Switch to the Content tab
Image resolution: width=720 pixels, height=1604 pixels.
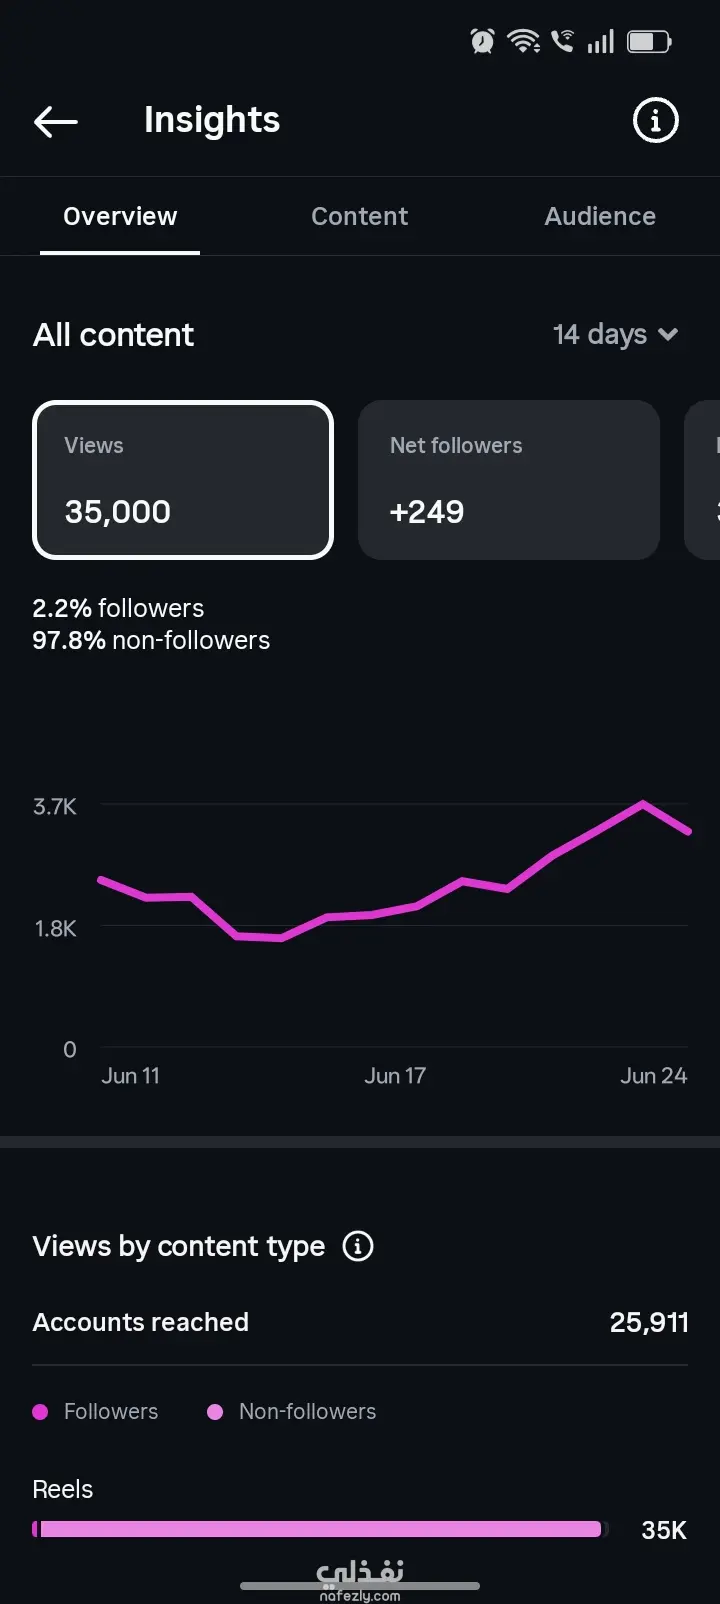coord(360,216)
